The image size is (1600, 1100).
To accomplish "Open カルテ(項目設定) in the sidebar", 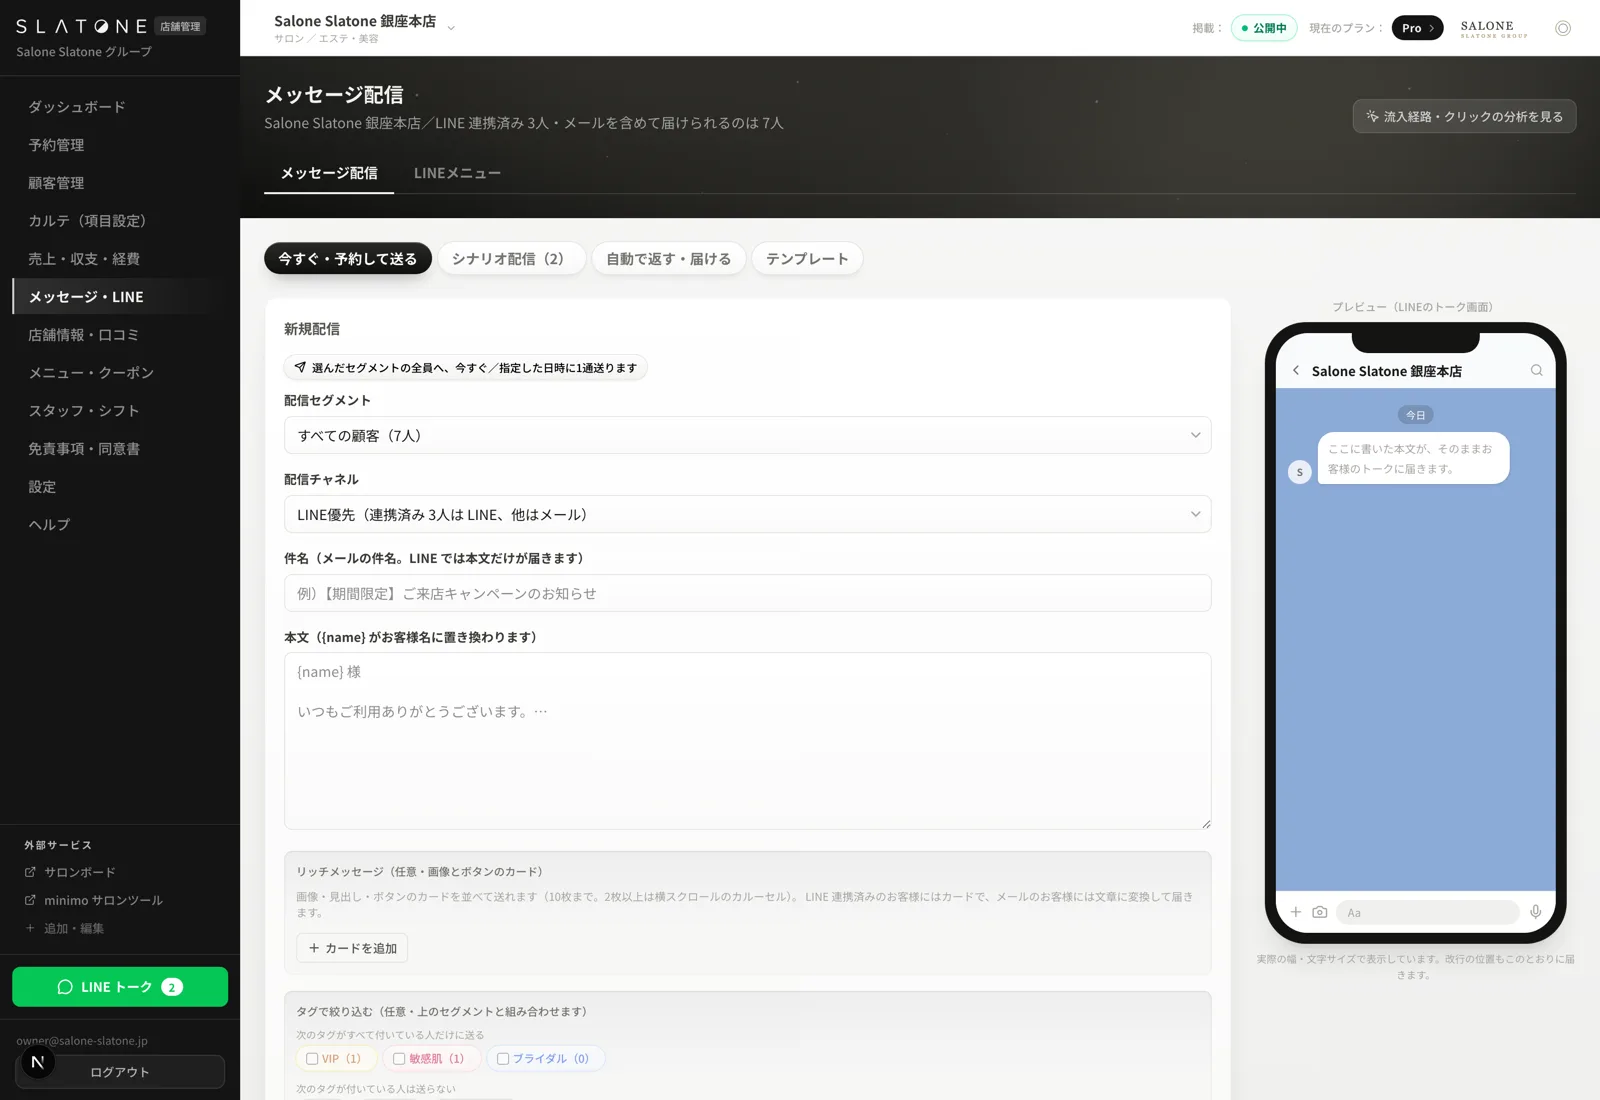I will 119,221.
